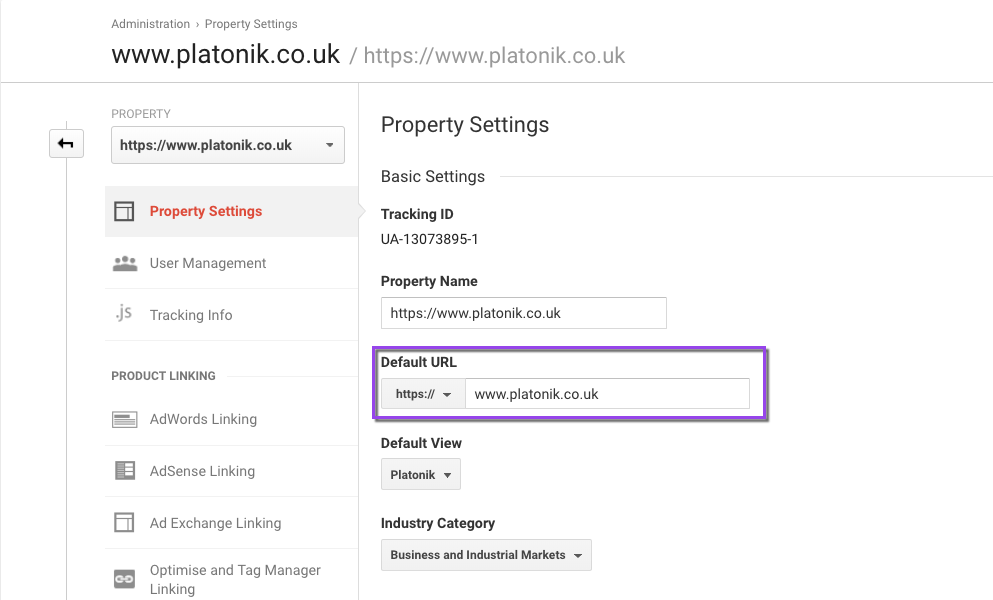This screenshot has height=600, width=993.
Task: Click the Property Name text field
Action: [523, 313]
